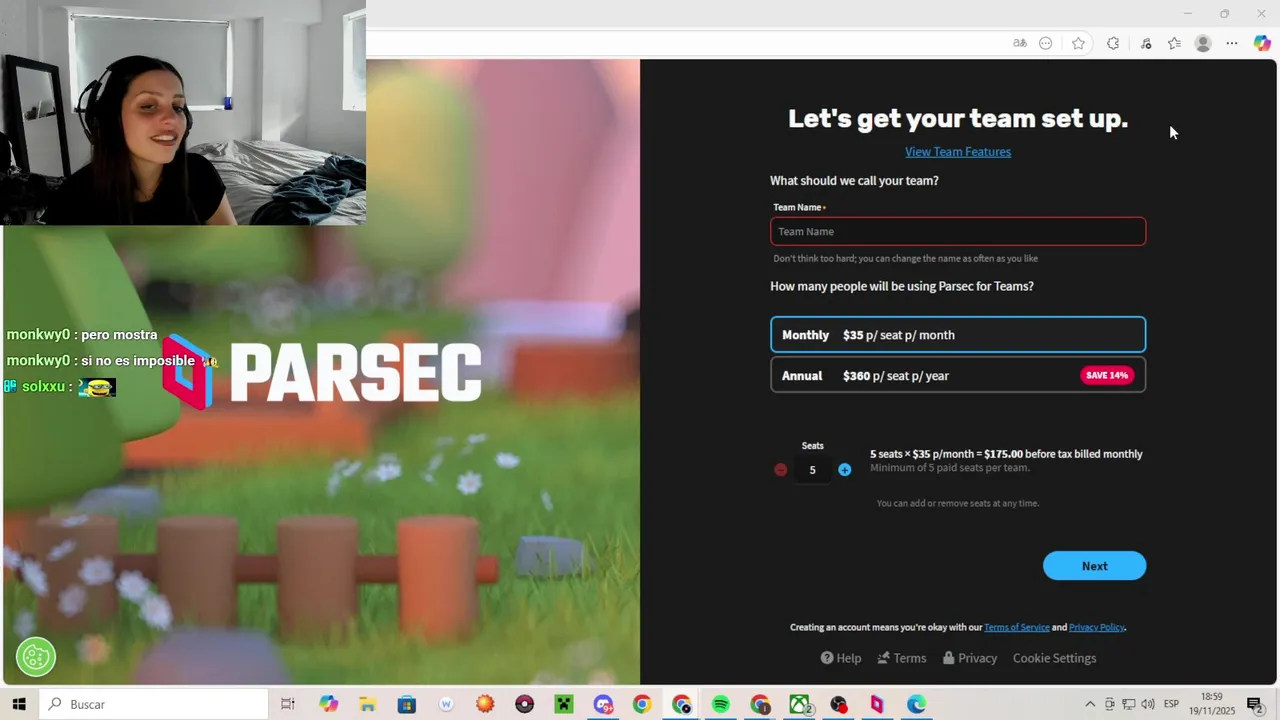Open Spotify from the taskbar

[720, 705]
